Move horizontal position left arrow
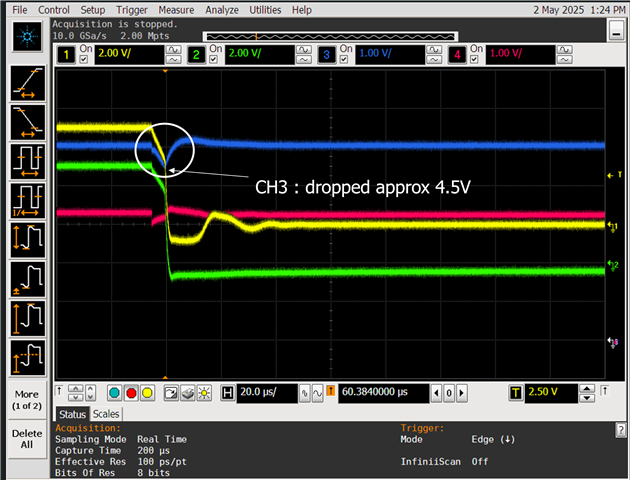This screenshot has height=480, width=630. [x=437, y=393]
